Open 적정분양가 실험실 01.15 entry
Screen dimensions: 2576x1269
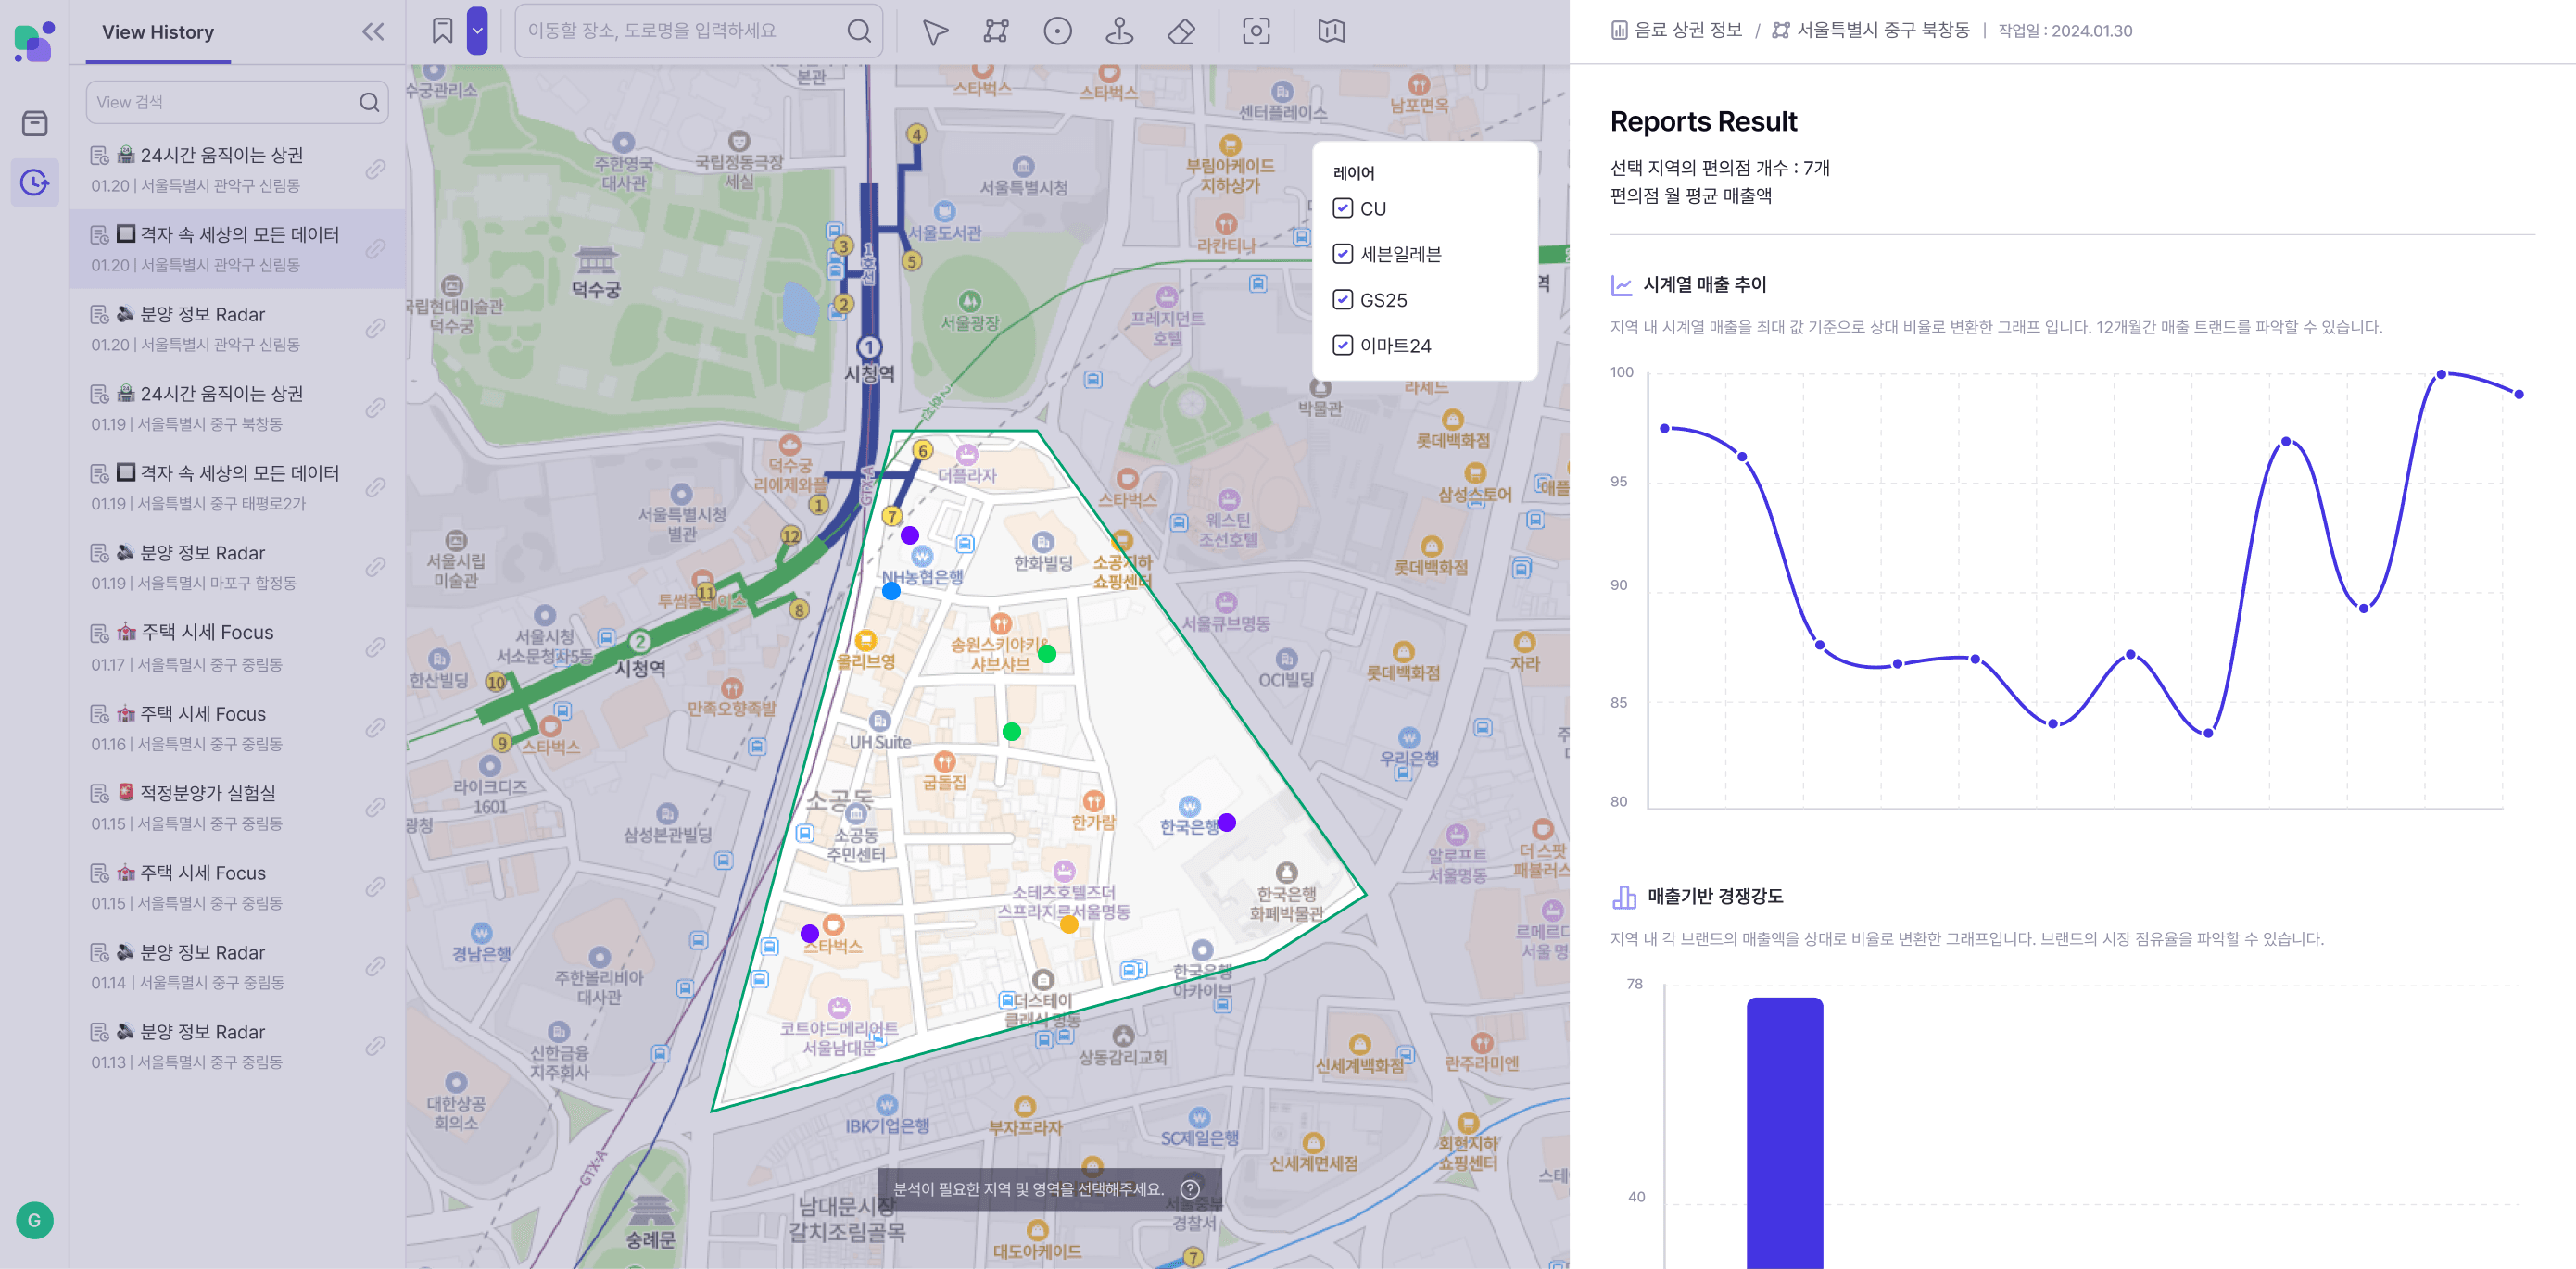pos(237,807)
